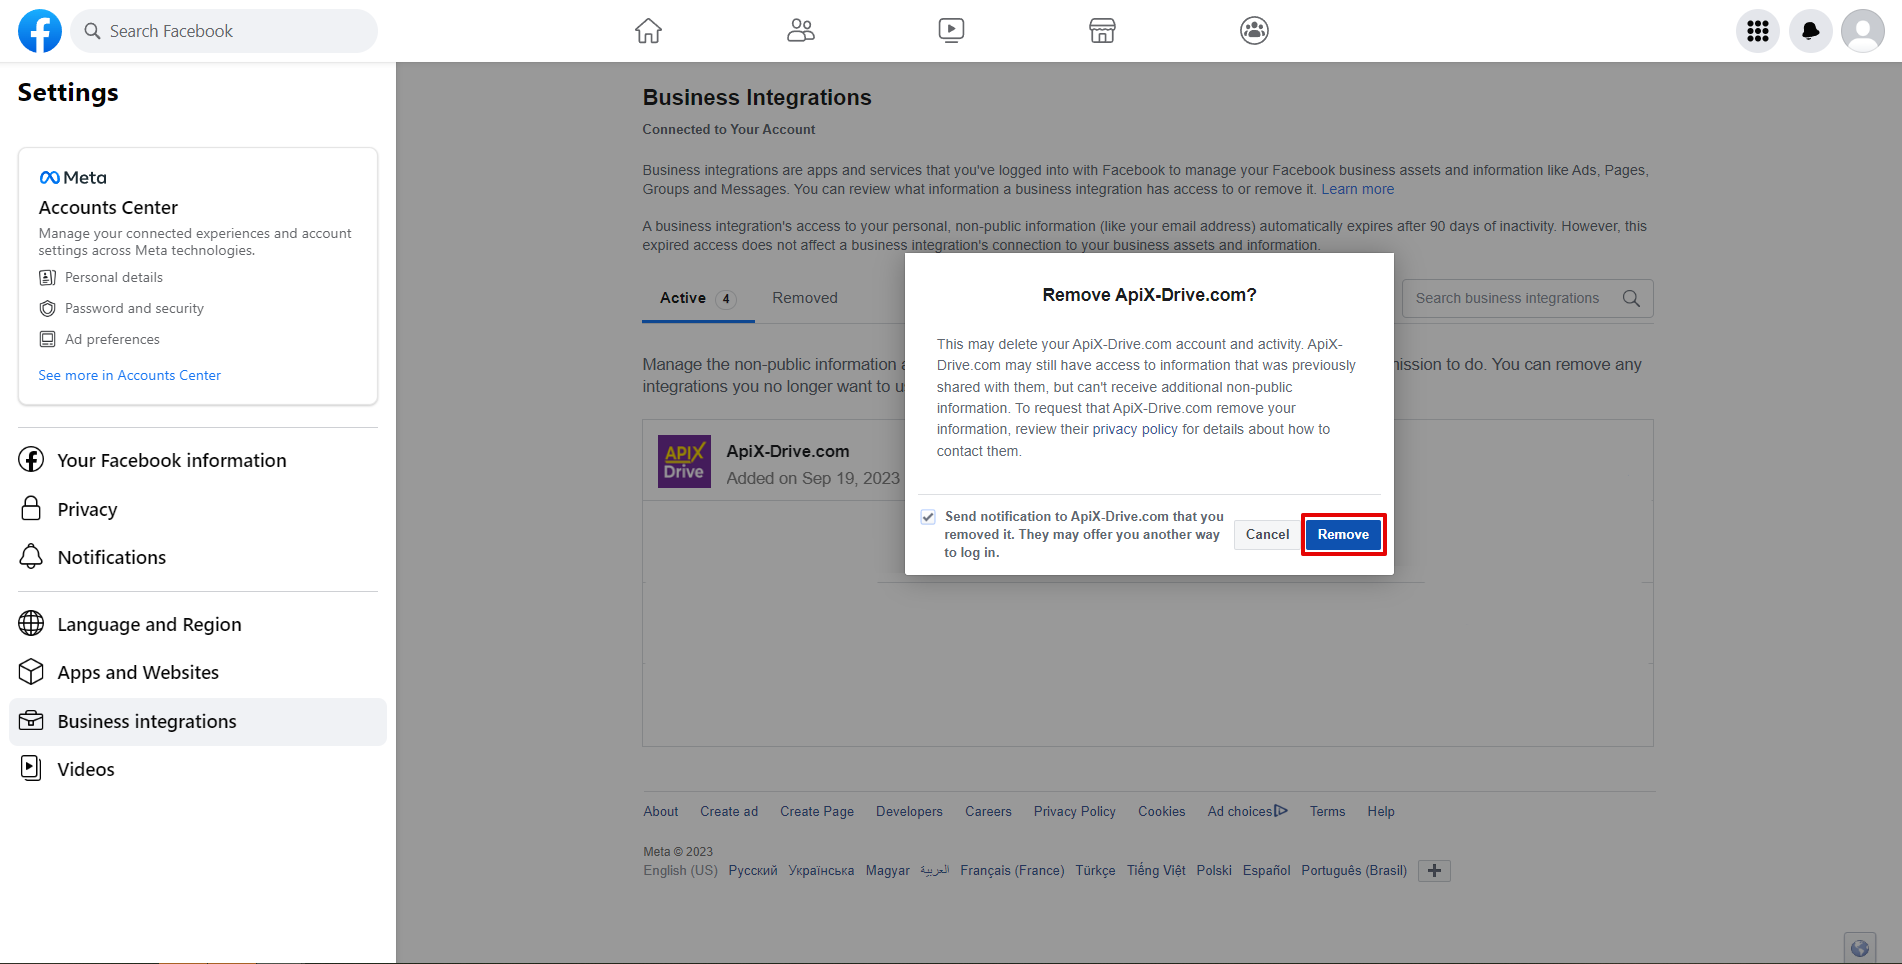Switch language to Español
This screenshot has width=1902, height=964.
(x=1266, y=871)
